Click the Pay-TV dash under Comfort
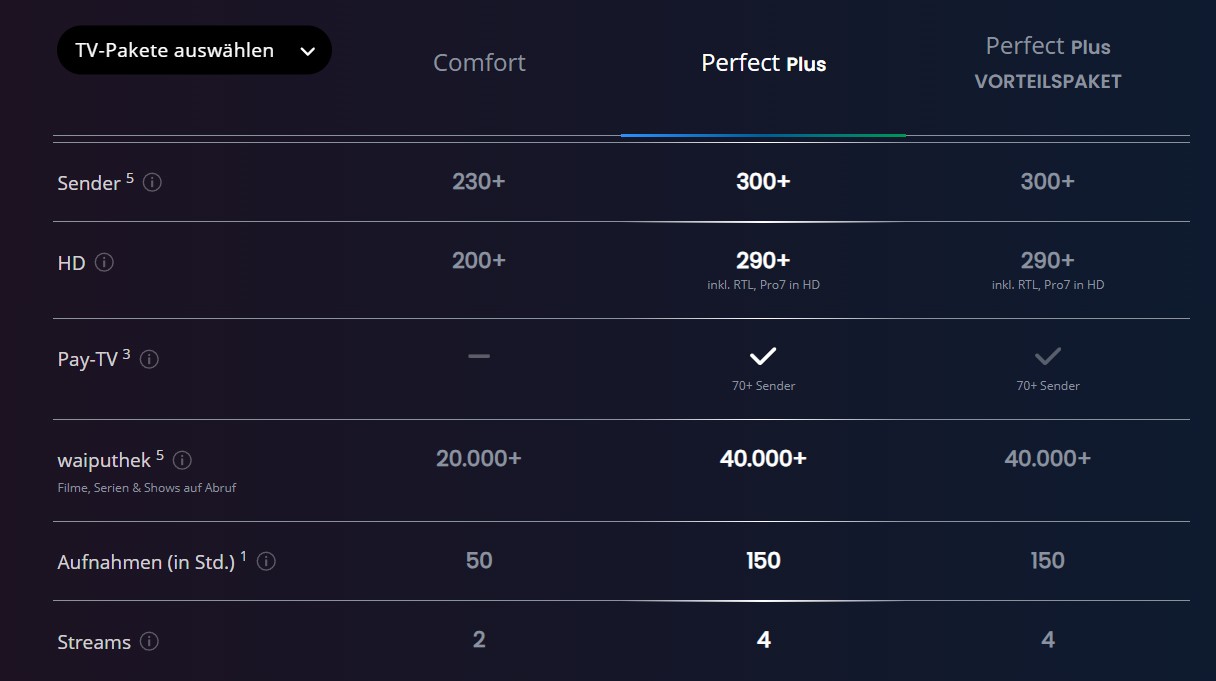This screenshot has height=681, width=1216. click(x=479, y=355)
